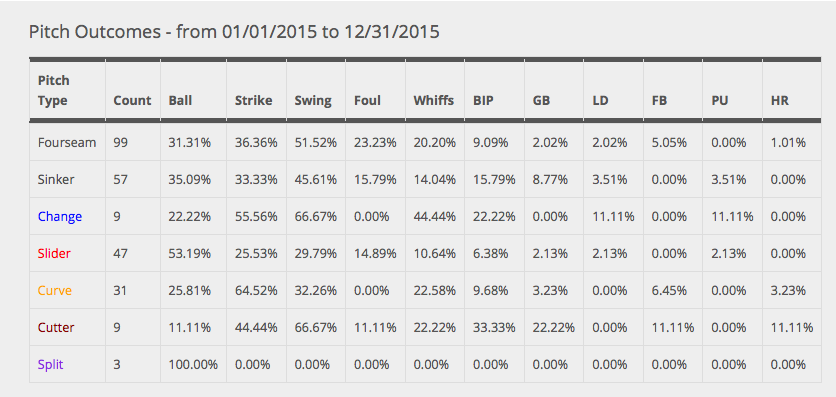This screenshot has width=836, height=397.
Task: Select the Sinker row label
Action: coord(56,180)
